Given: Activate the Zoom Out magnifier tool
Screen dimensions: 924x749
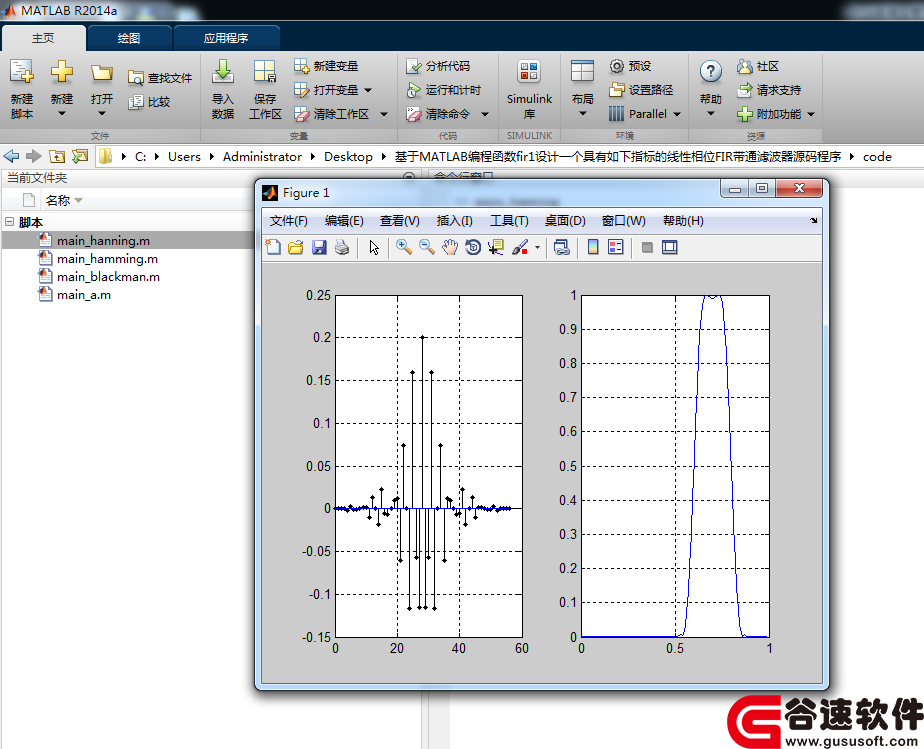Looking at the screenshot, I should [x=427, y=248].
